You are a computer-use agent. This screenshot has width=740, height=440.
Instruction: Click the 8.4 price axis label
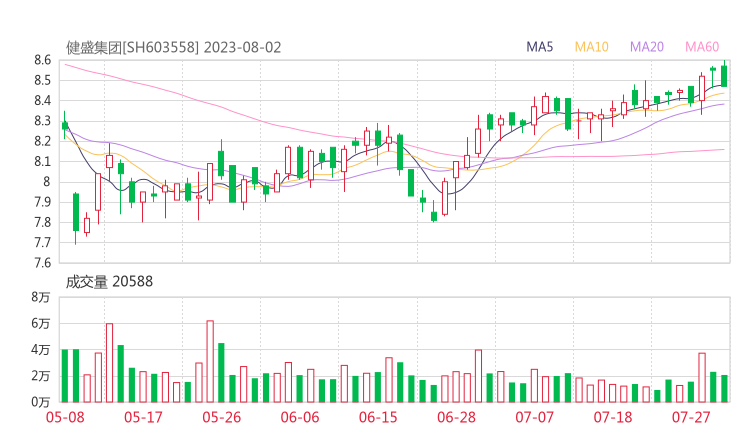point(42,101)
